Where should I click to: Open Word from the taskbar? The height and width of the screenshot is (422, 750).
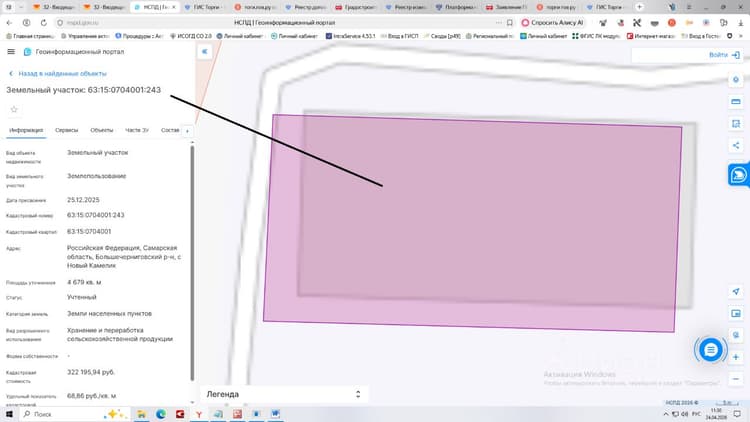click(x=276, y=414)
